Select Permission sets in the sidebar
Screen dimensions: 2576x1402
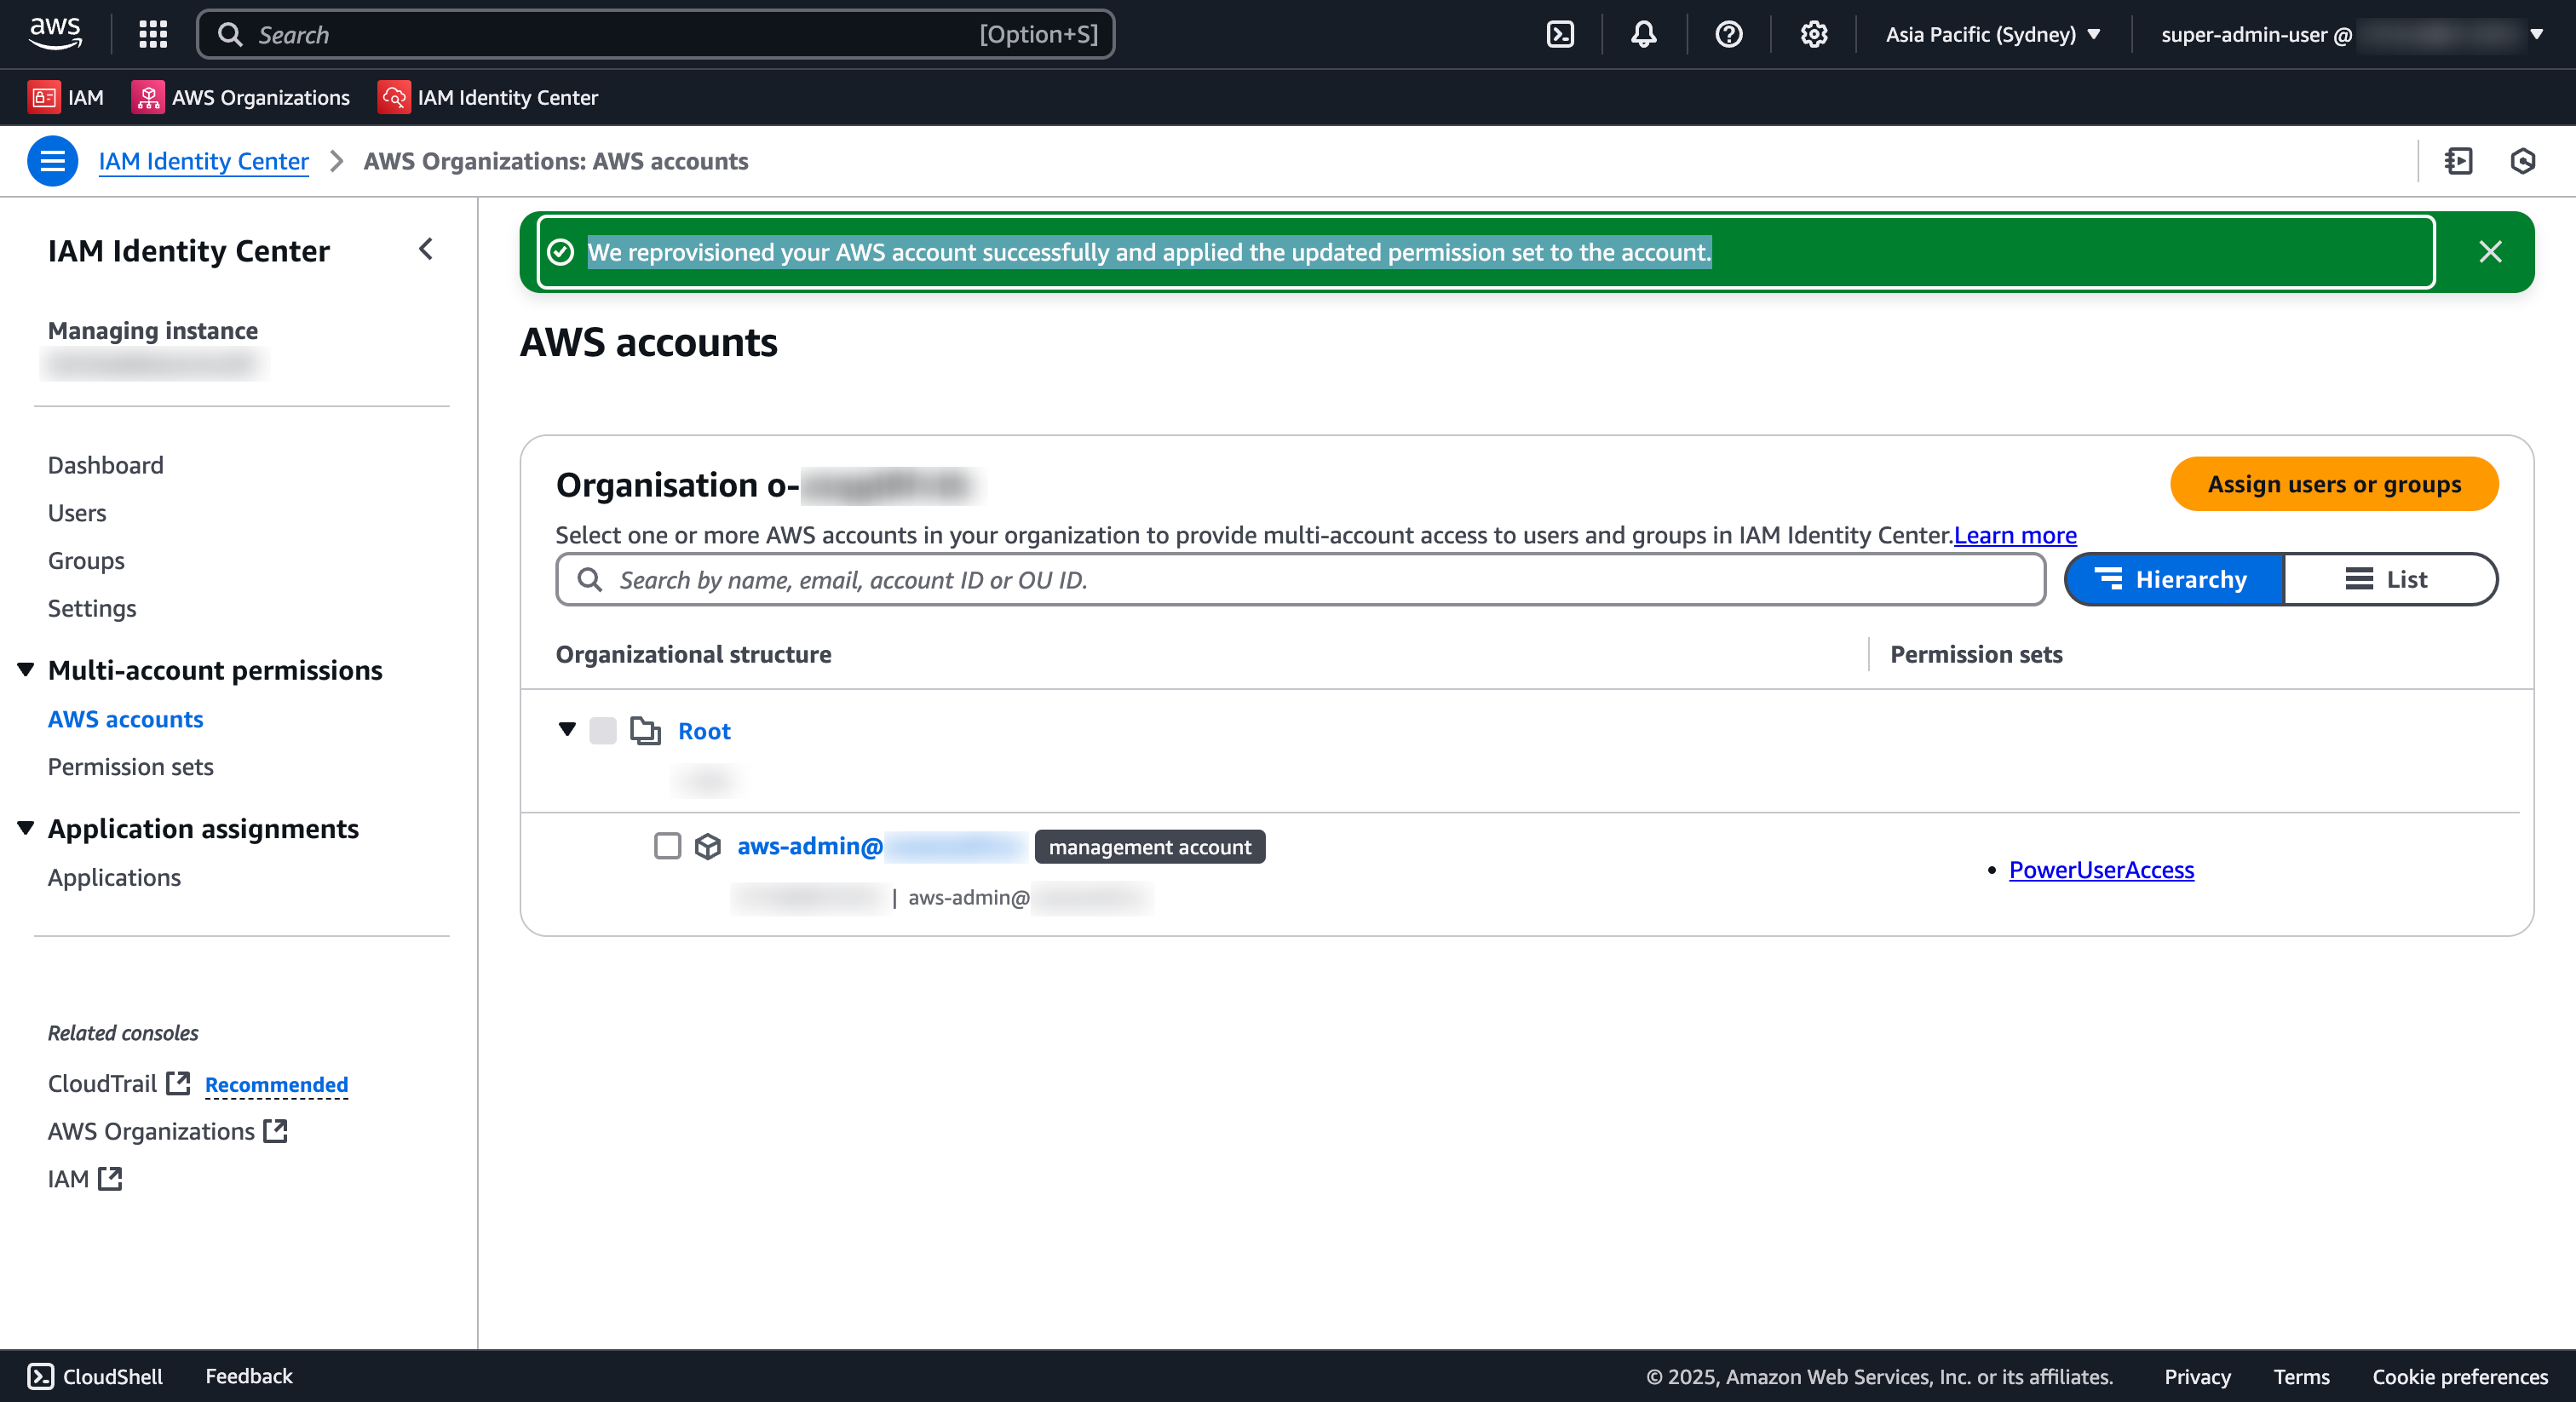point(130,767)
